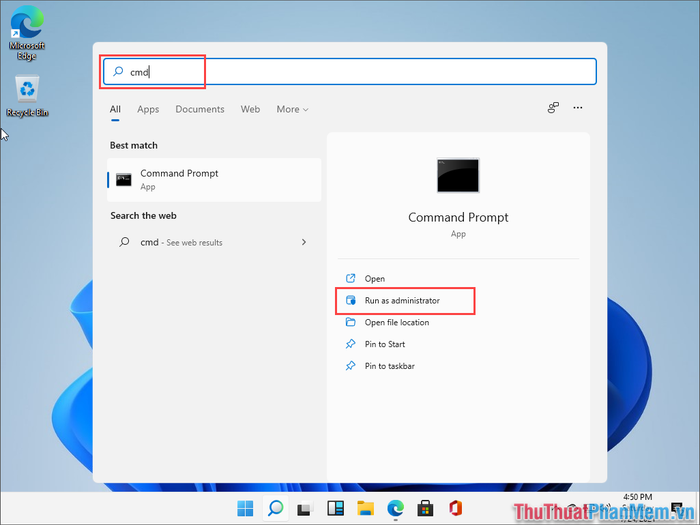Screen dimensions: 700x525
Task: Switch to the Documents search tab
Action: 200,110
